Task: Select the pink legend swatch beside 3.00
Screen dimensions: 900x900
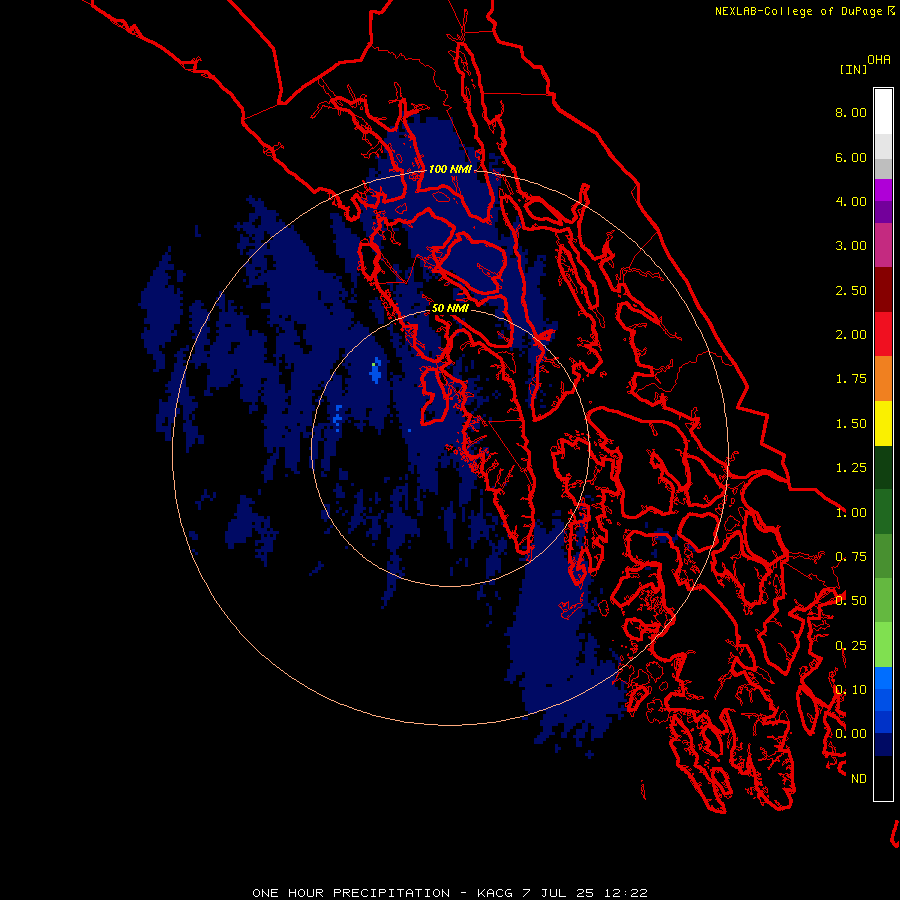Action: point(883,245)
